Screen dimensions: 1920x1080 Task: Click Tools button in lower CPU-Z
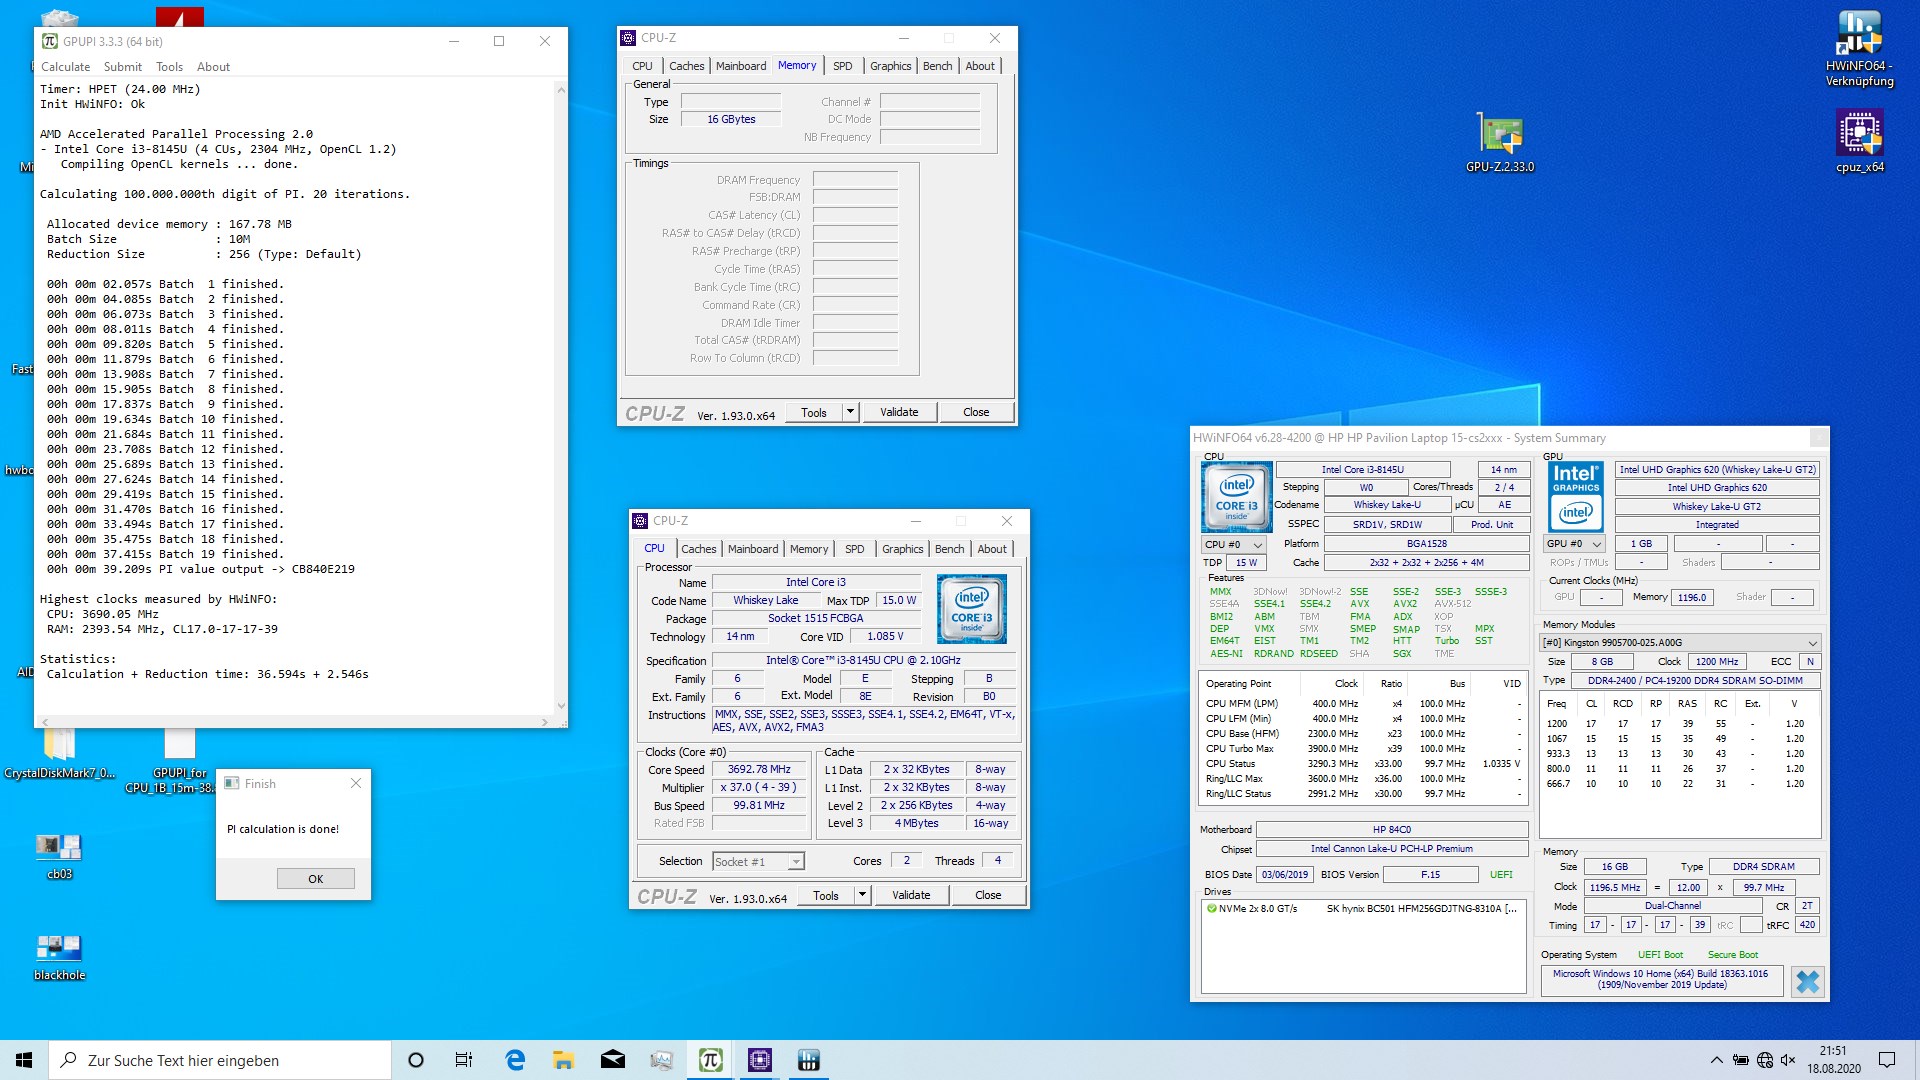pyautogui.click(x=825, y=895)
